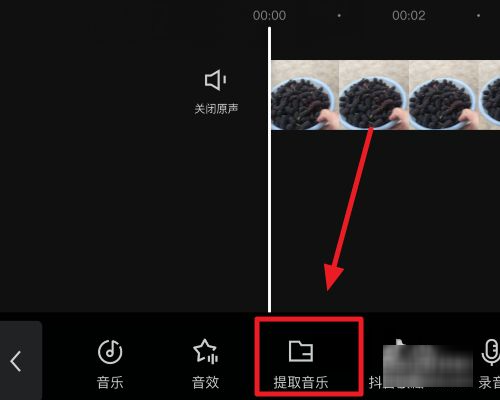The image size is (500, 400).
Task: Click the 00:02 timestamp on the ruler
Action: click(409, 15)
